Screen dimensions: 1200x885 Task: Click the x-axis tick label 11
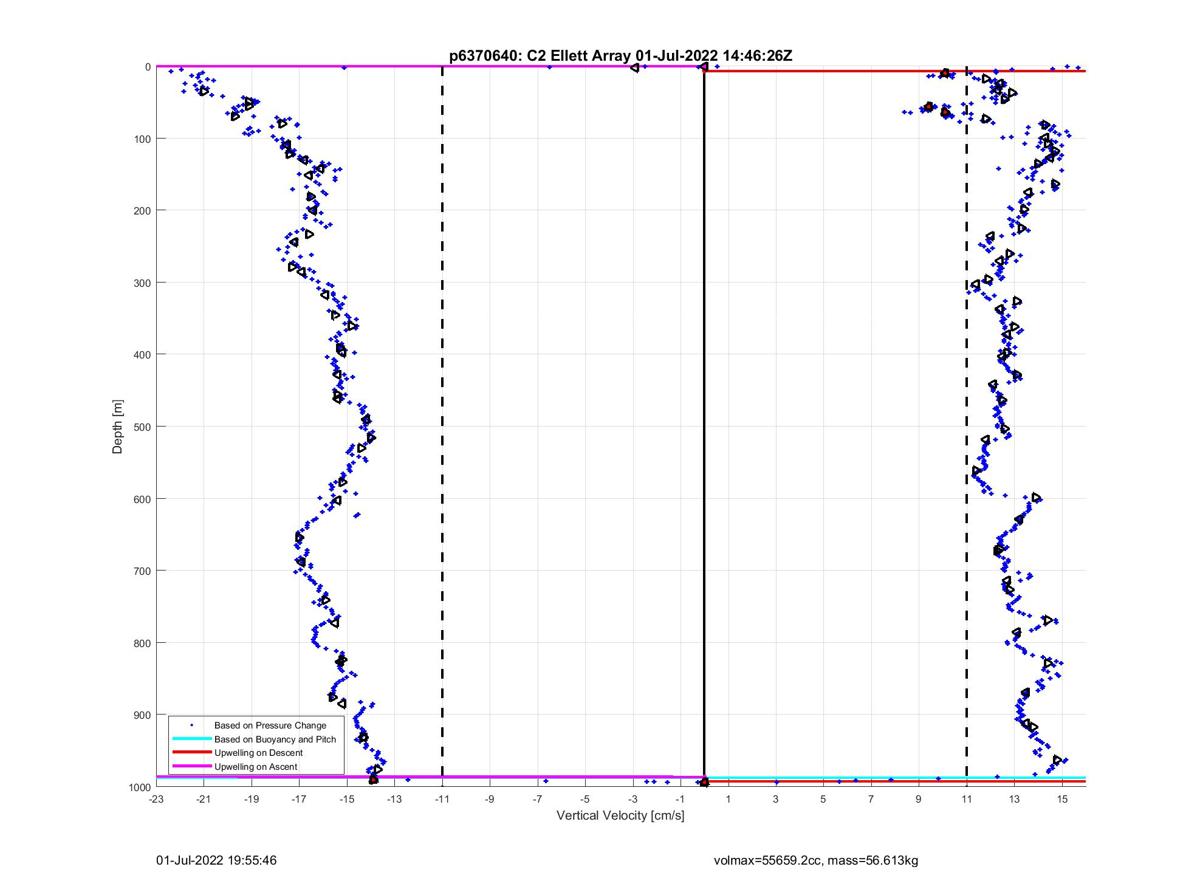pos(966,799)
